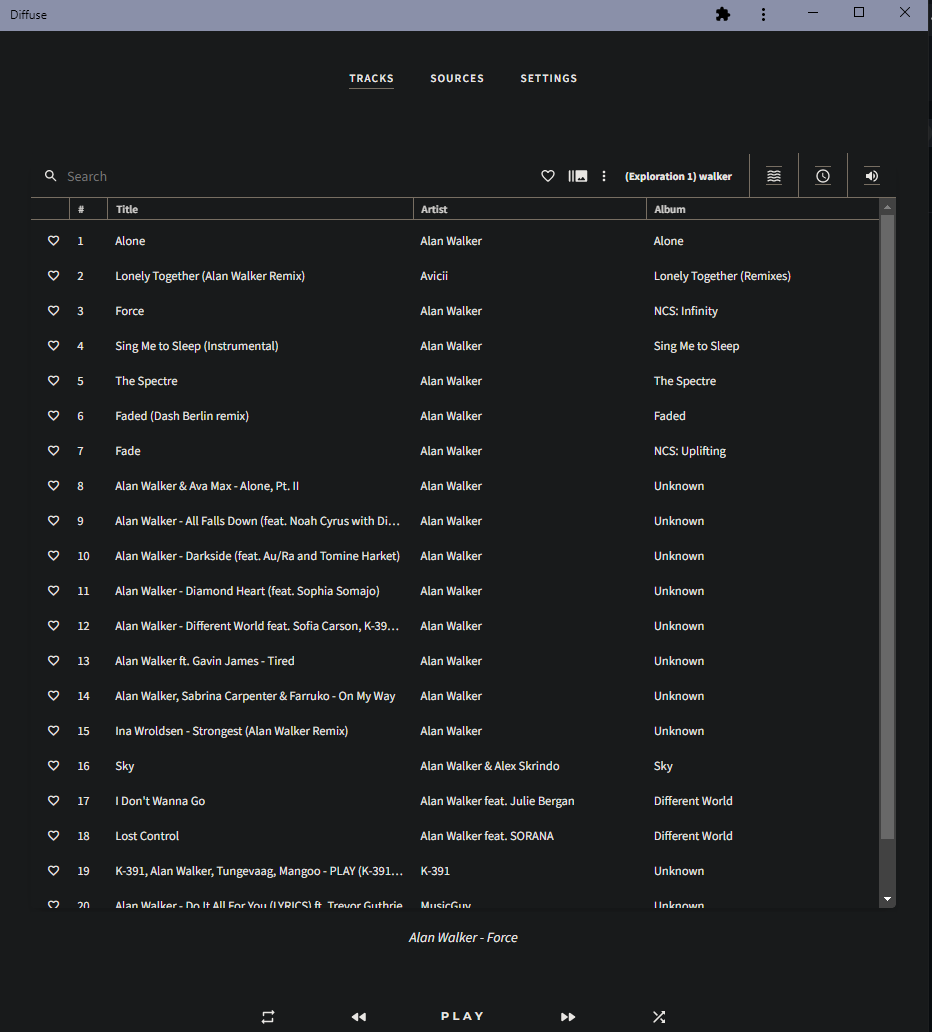Click the Alan Walker - Force now-playing title
This screenshot has width=932, height=1032.
pyautogui.click(x=463, y=937)
